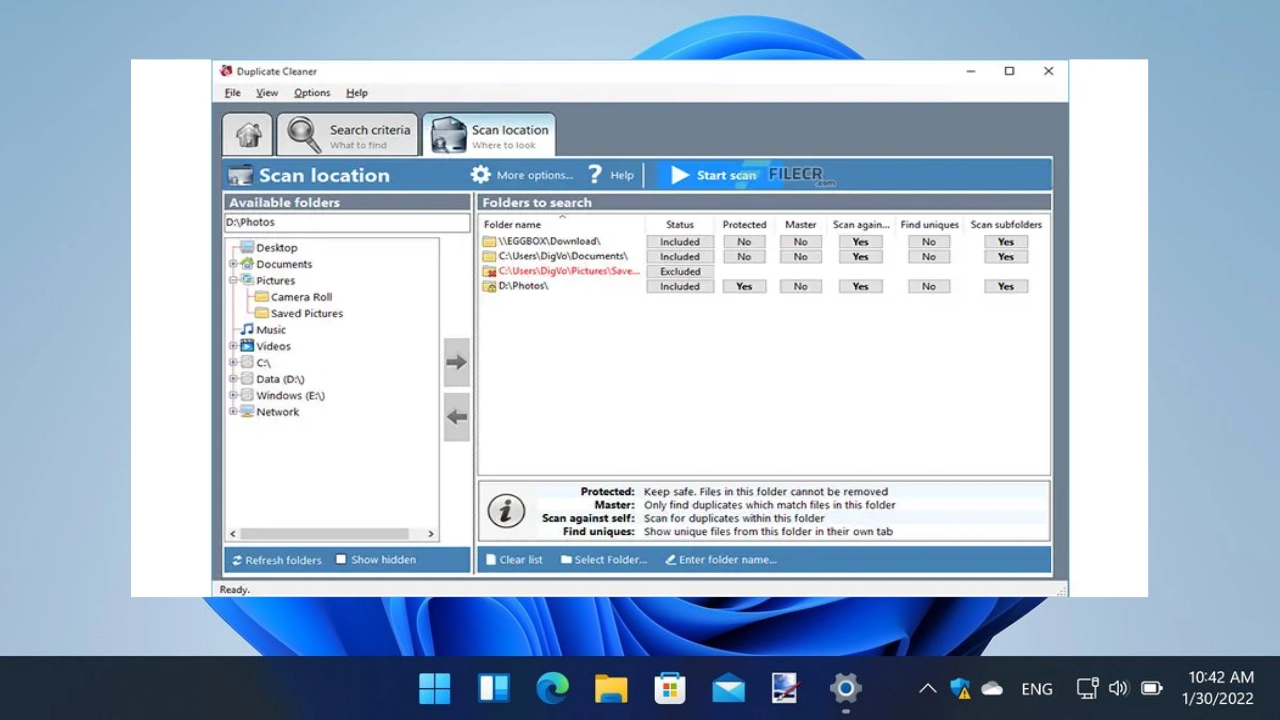Toggle Excluded status of Pictures Save row
Image resolution: width=1280 pixels, height=720 pixels.
[680, 271]
